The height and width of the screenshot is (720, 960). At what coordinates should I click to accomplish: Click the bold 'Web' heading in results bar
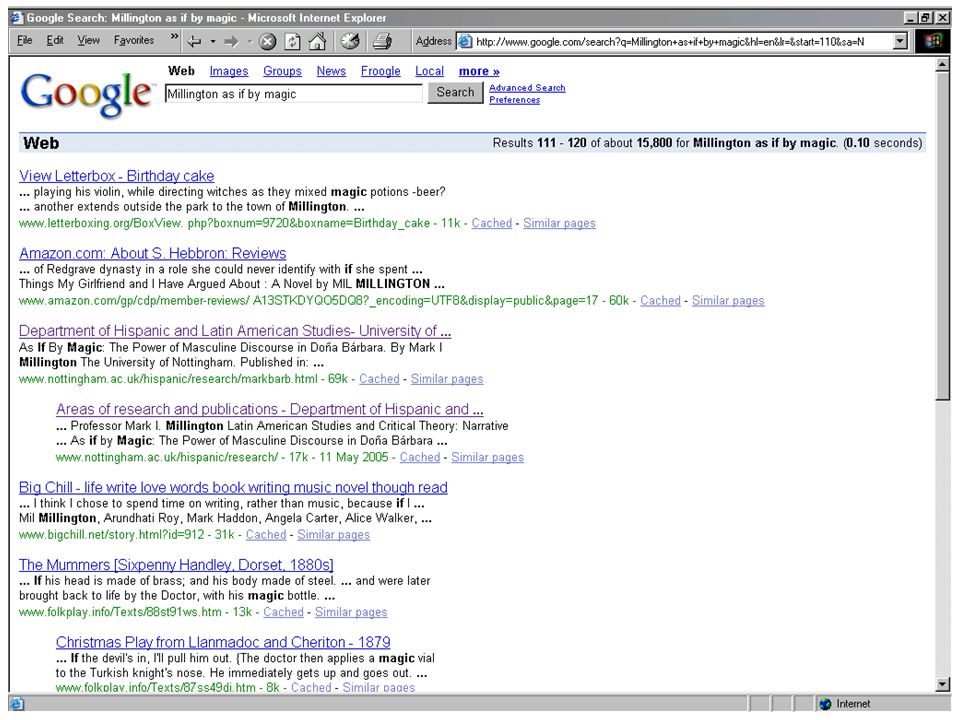[x=41, y=143]
